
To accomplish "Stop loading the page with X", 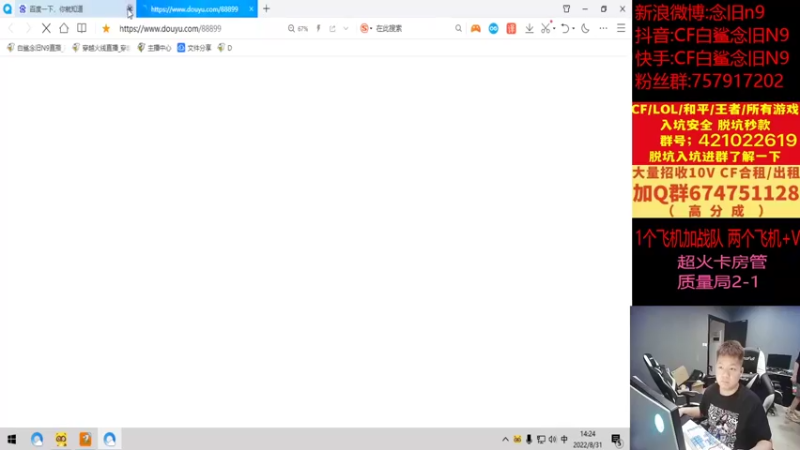I will (x=46, y=29).
